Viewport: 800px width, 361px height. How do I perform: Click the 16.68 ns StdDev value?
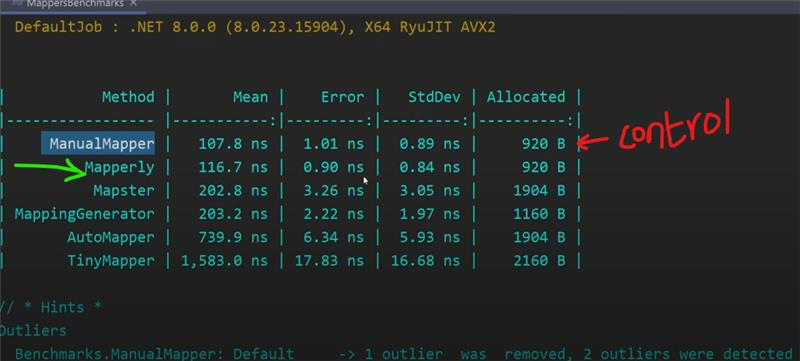[426, 261]
